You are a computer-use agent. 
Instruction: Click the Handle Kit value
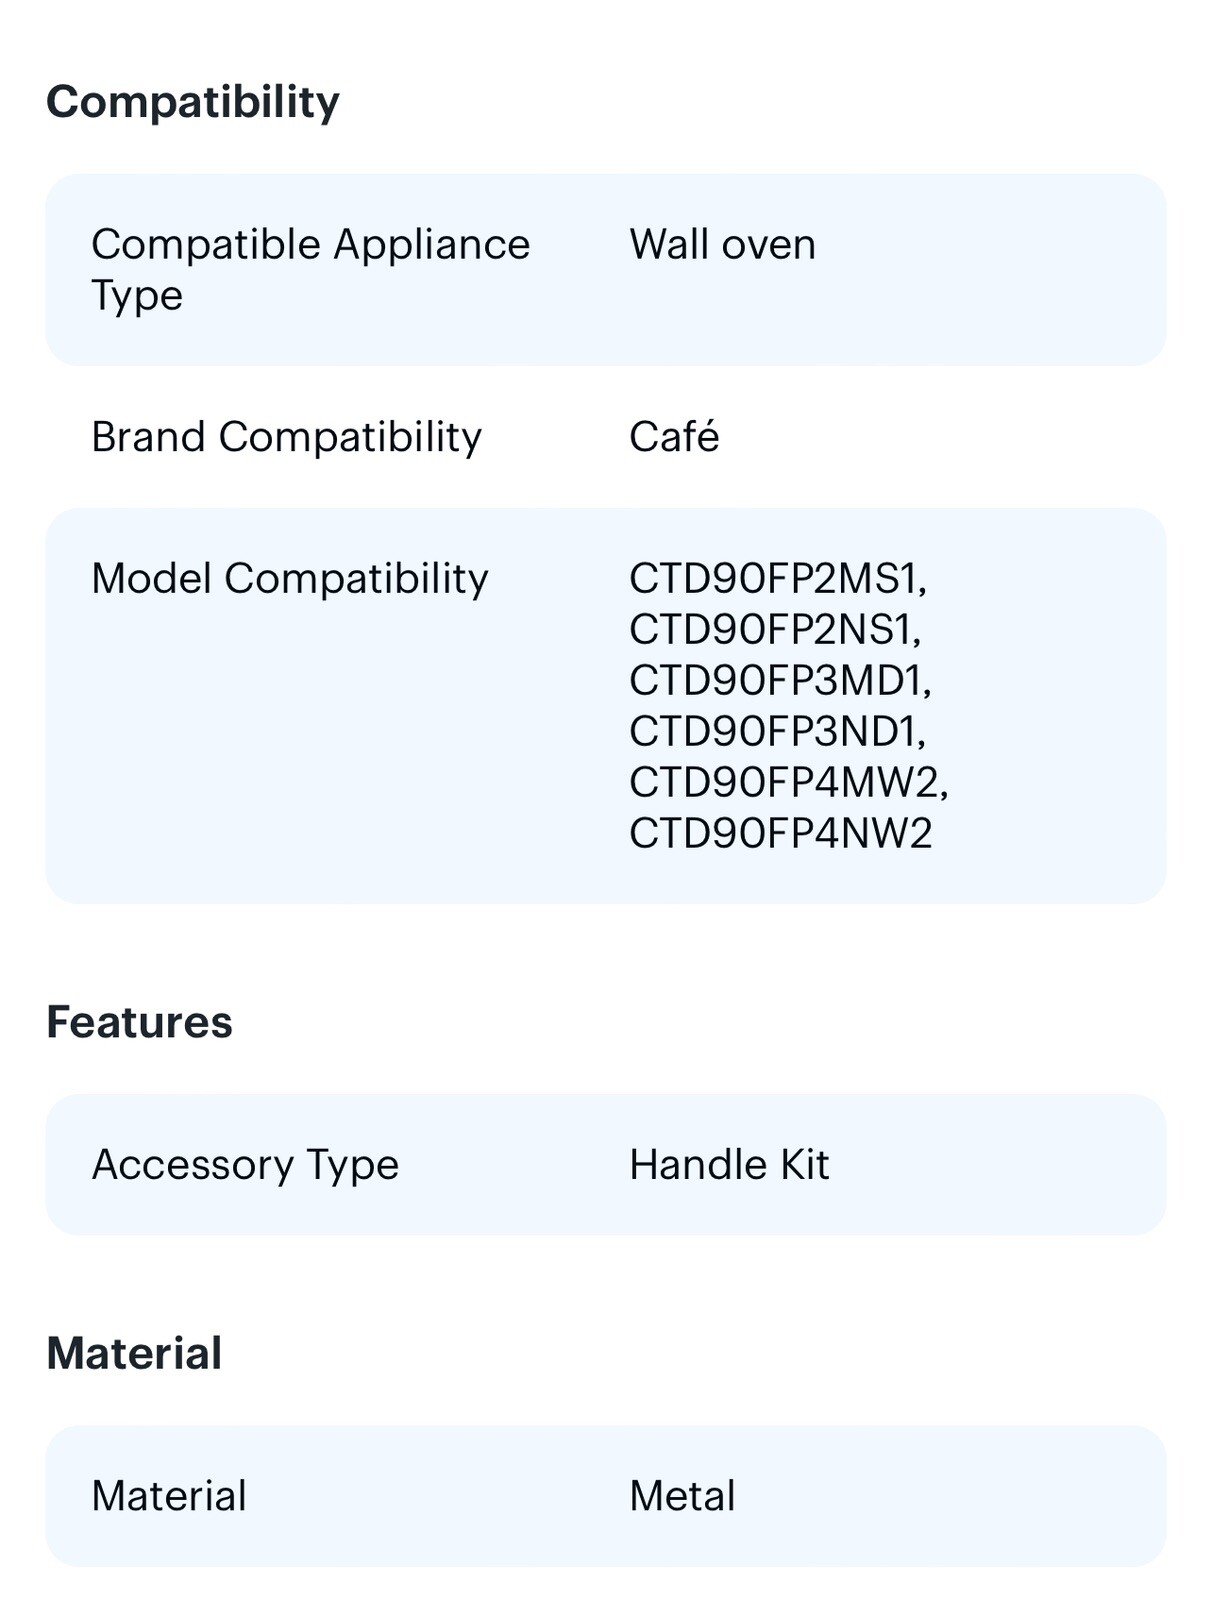coord(729,1165)
